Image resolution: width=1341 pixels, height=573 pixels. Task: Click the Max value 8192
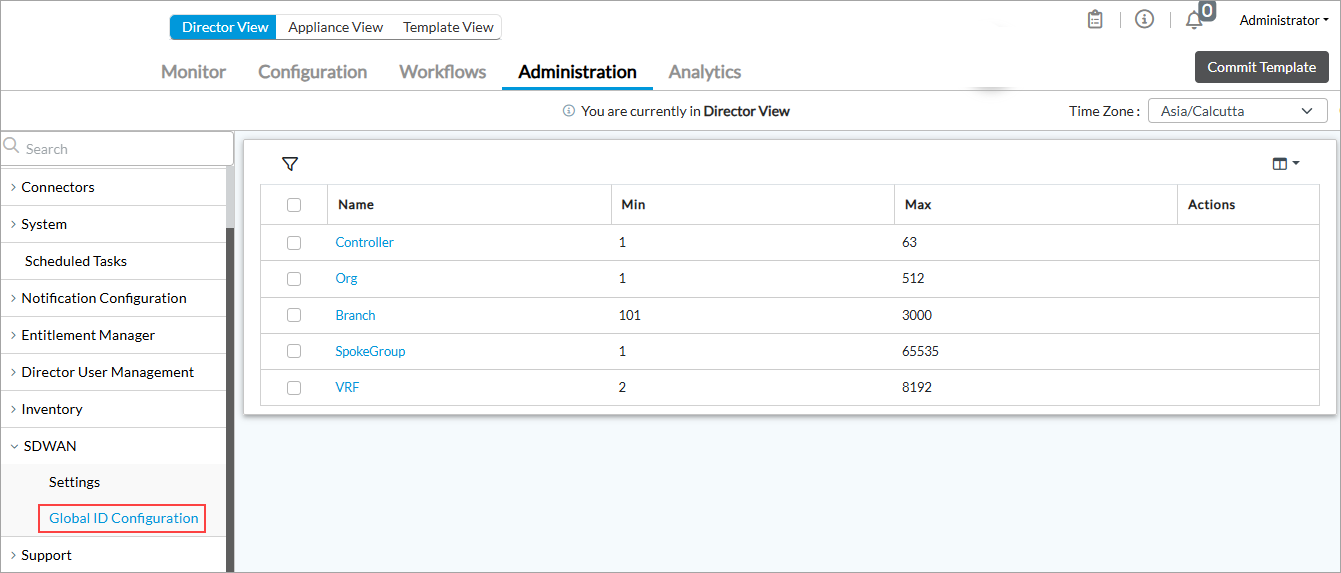click(x=917, y=387)
